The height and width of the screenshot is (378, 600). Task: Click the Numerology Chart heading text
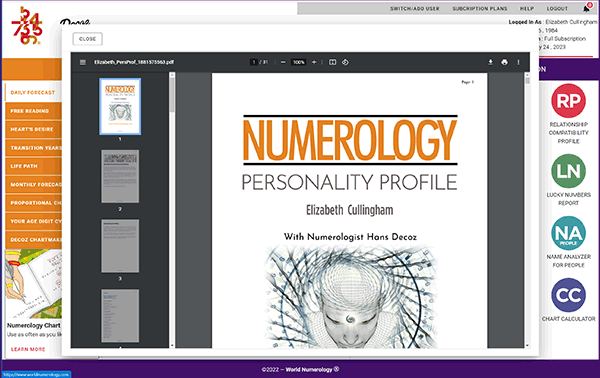point(34,325)
